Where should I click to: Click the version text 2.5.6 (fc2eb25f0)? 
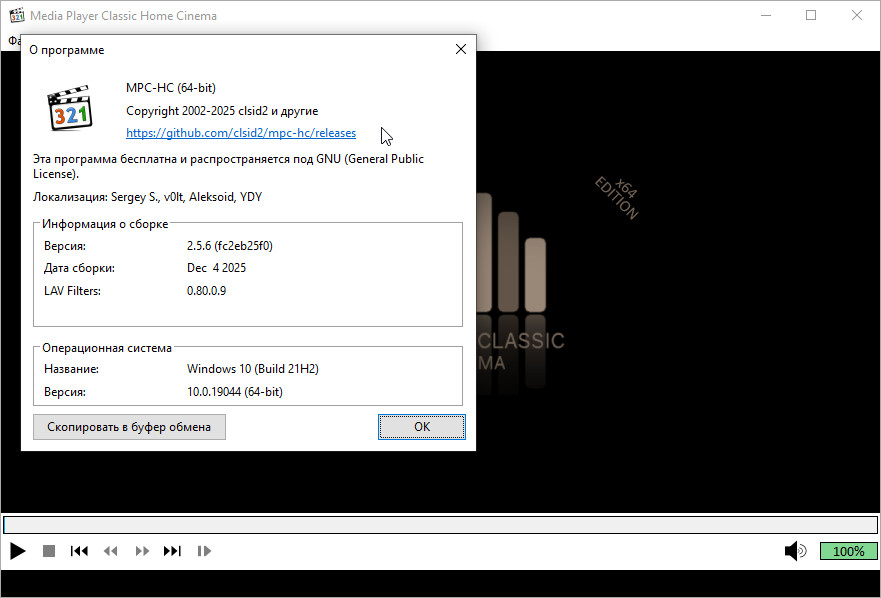[x=229, y=246]
